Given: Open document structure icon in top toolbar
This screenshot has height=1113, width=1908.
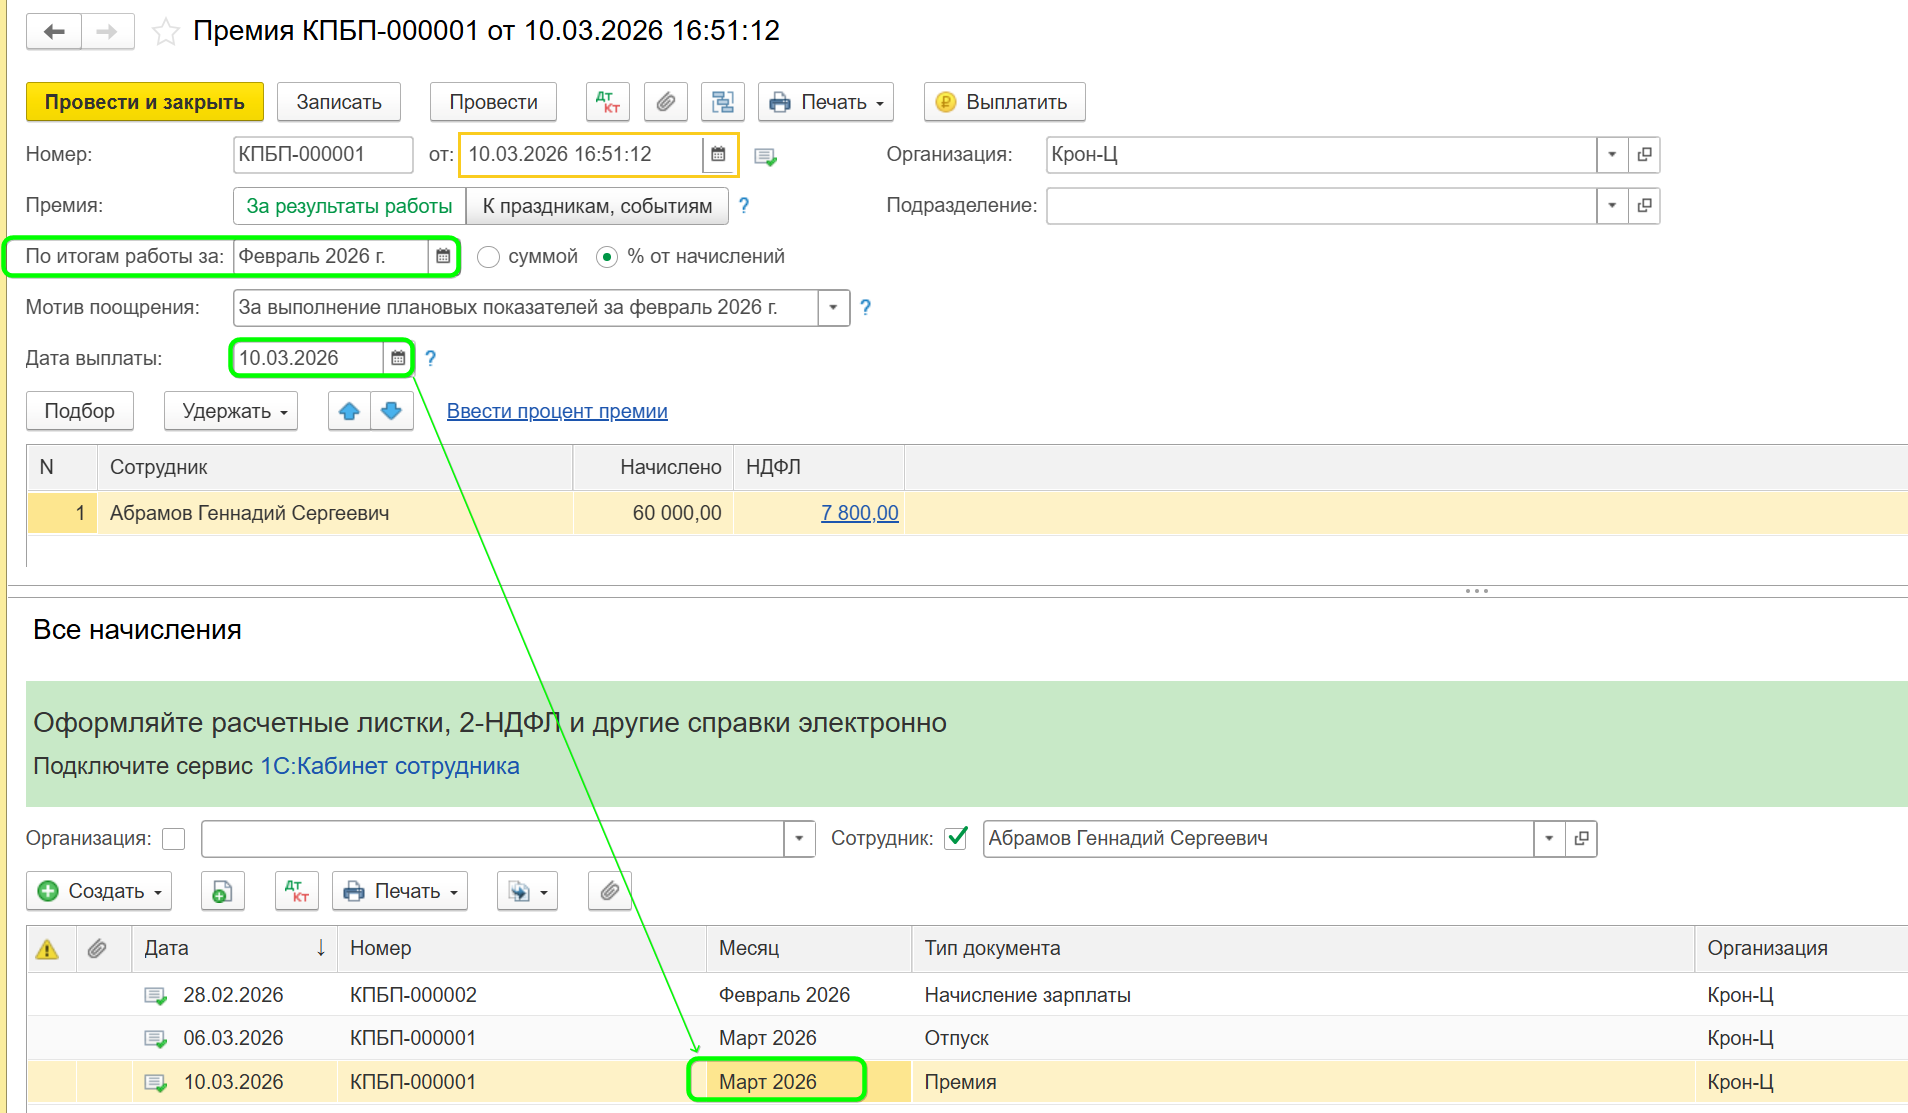Looking at the screenshot, I should coord(723,102).
